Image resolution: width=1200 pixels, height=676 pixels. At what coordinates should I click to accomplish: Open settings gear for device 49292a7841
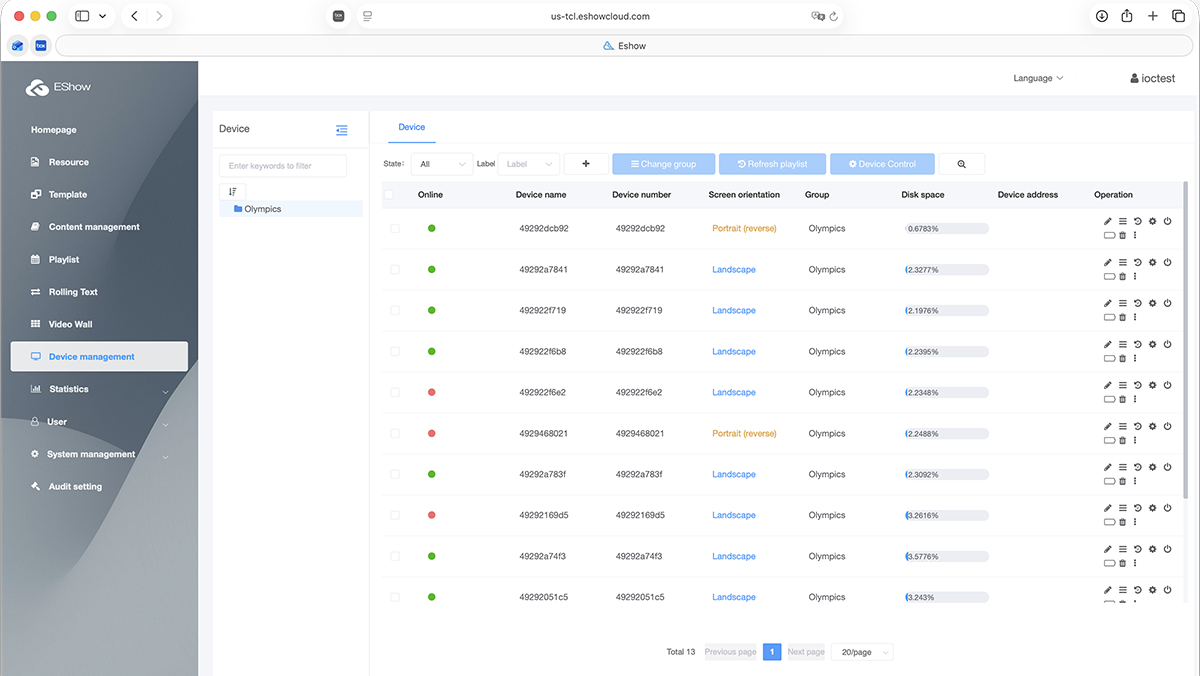coord(1152,262)
